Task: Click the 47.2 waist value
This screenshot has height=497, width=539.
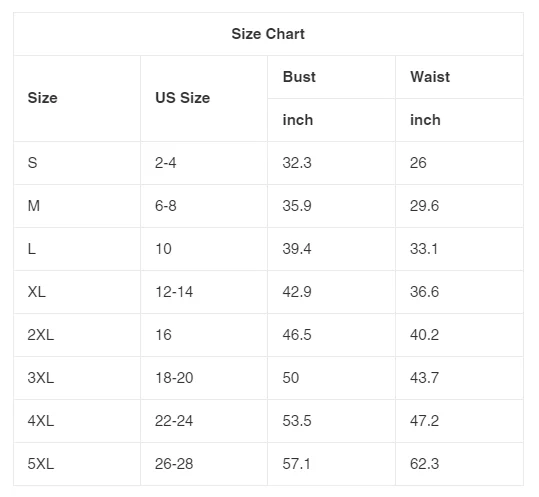Action: pyautogui.click(x=425, y=421)
